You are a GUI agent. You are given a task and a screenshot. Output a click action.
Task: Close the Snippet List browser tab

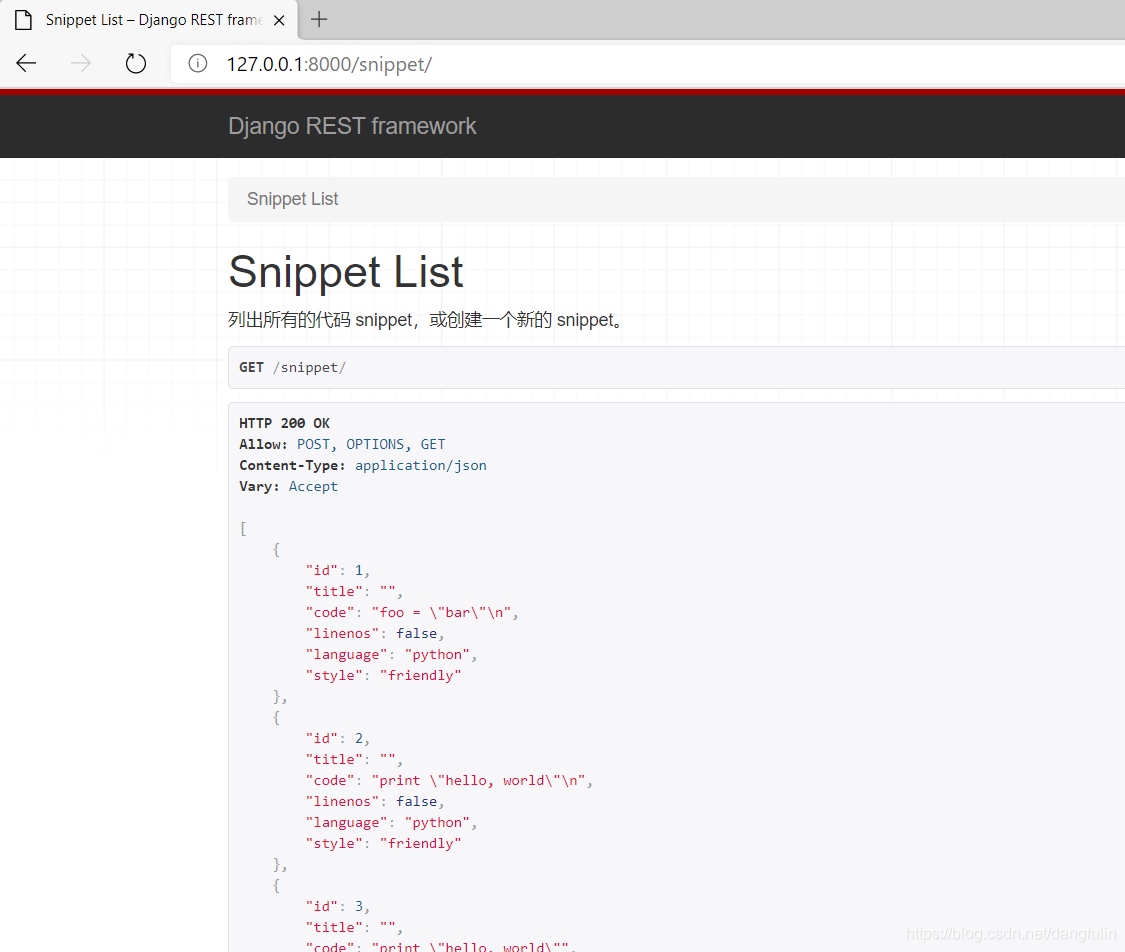pyautogui.click(x=279, y=20)
